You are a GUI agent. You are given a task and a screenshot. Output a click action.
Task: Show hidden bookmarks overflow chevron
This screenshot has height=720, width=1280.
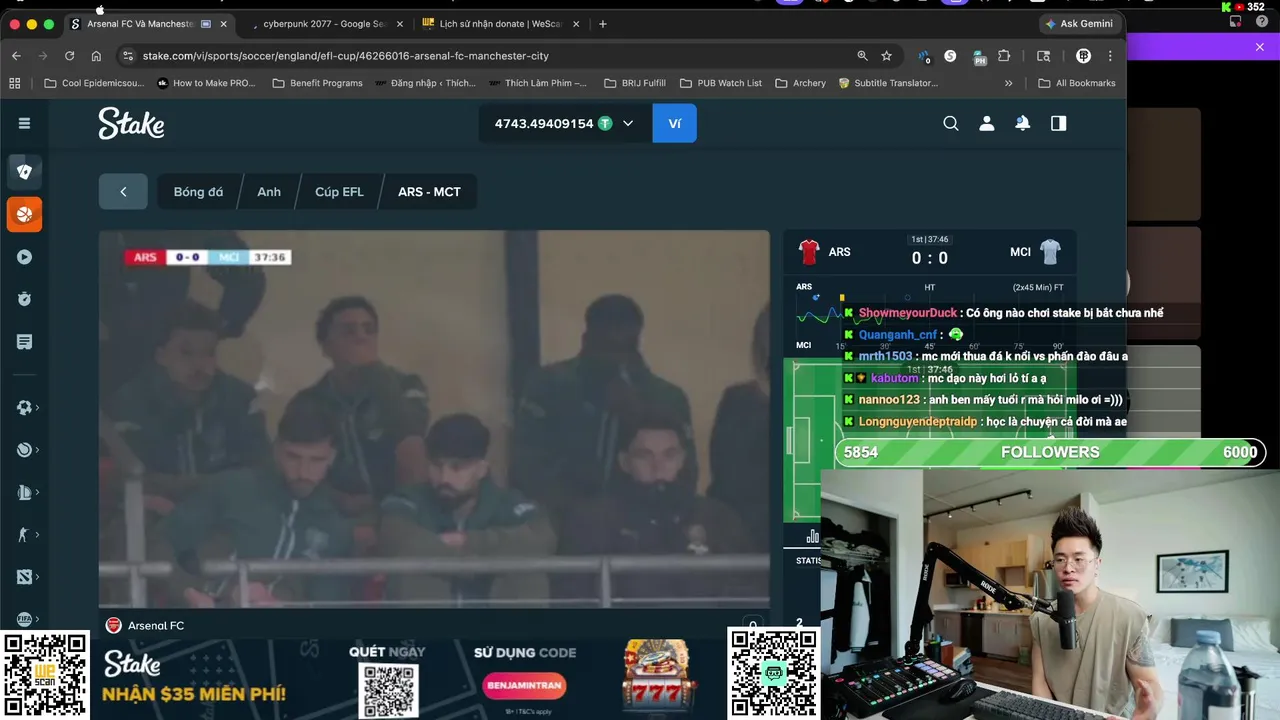click(x=1008, y=83)
